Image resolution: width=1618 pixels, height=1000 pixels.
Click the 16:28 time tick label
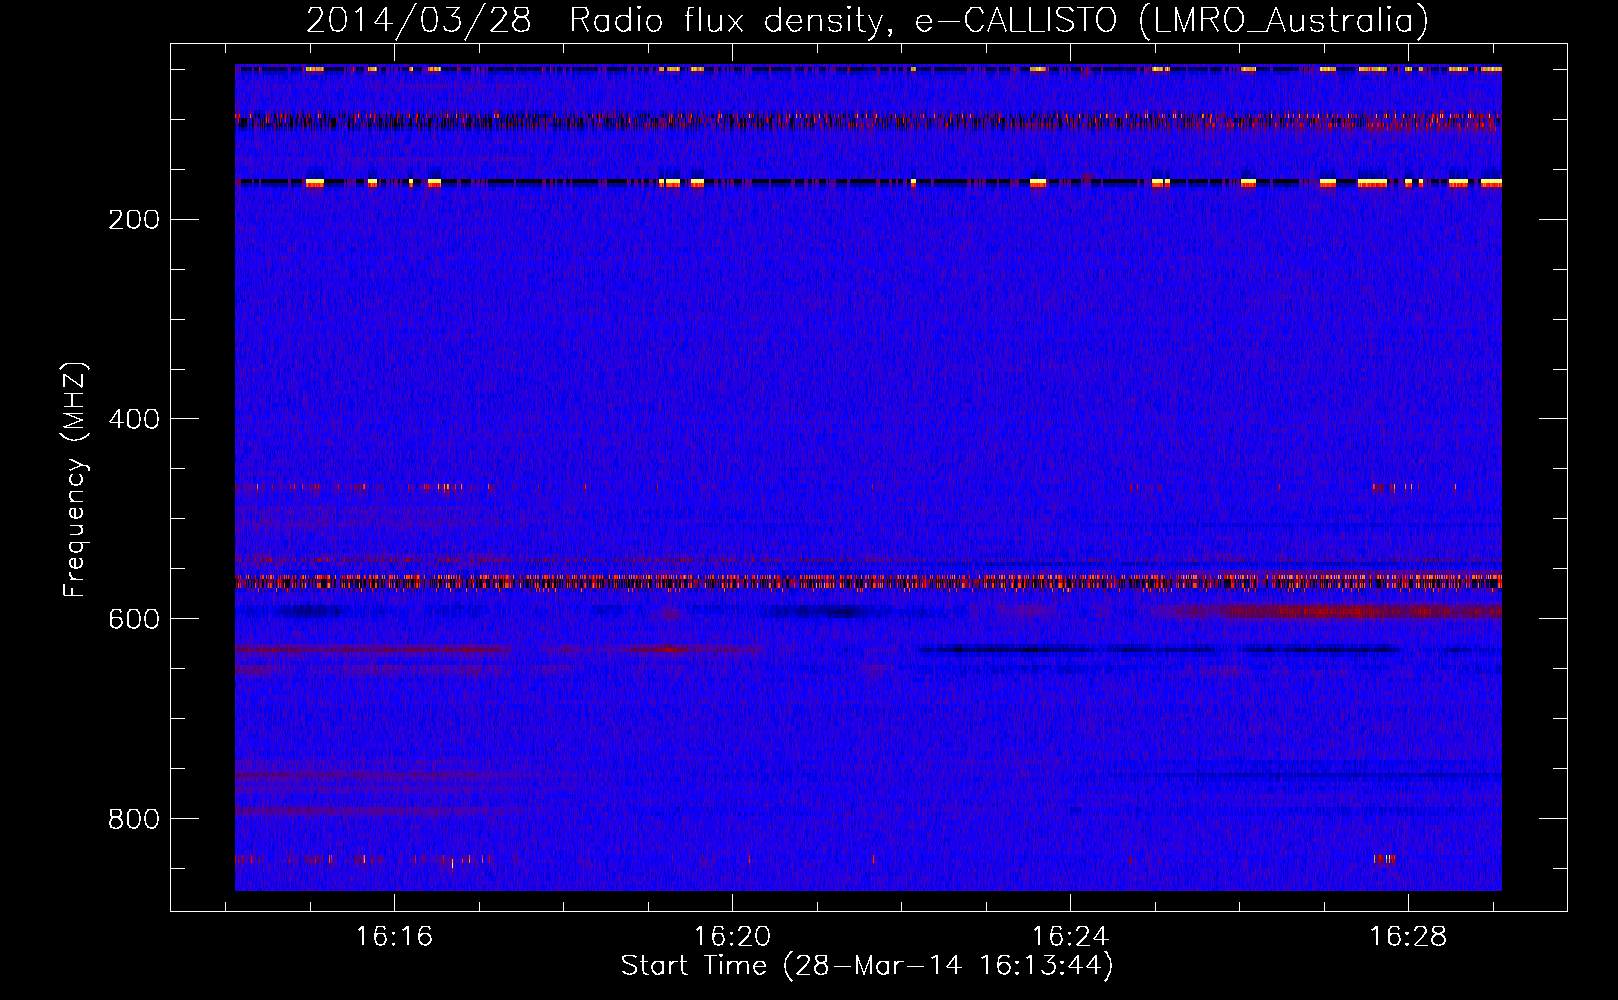(x=1408, y=936)
